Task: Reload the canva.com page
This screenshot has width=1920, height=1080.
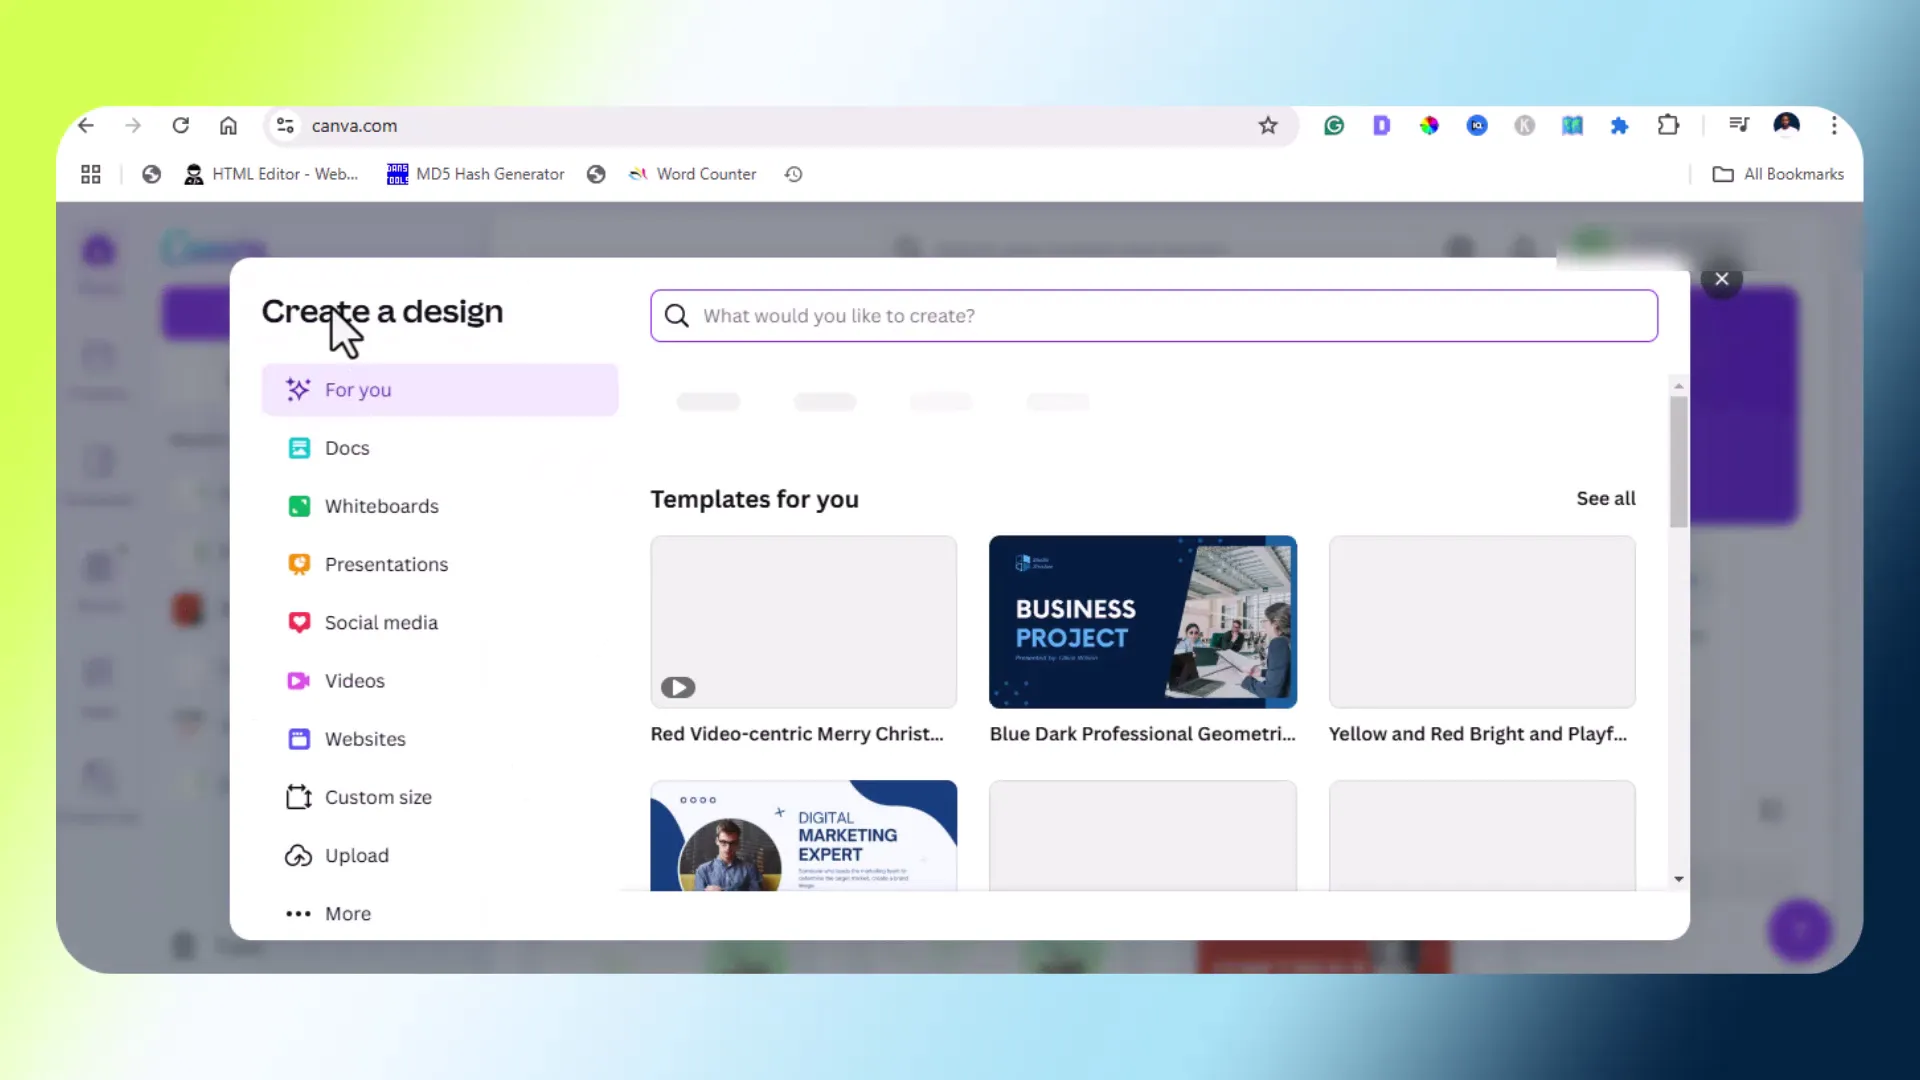Action: click(181, 126)
